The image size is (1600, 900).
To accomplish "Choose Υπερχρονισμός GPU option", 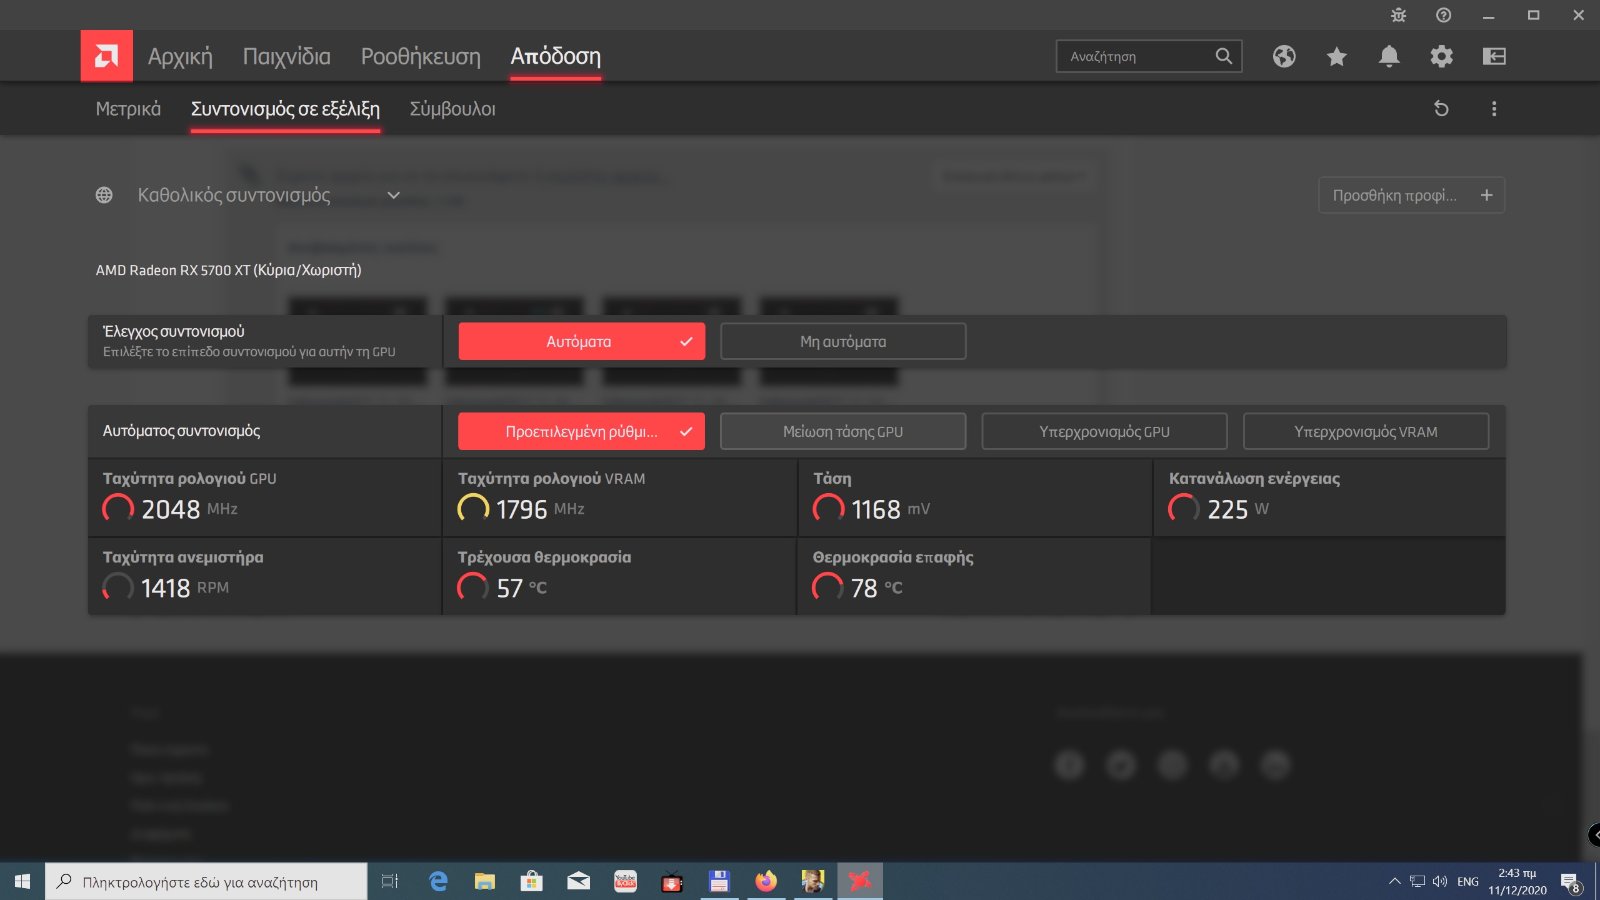I will click(x=1104, y=431).
